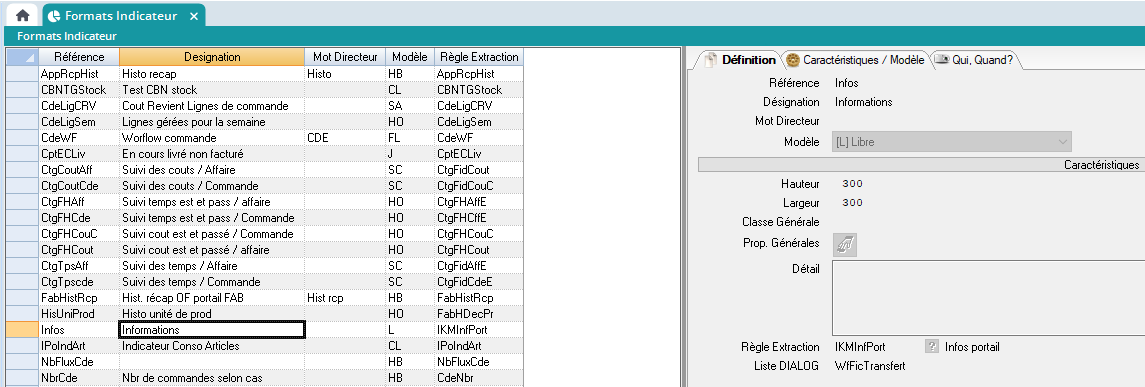Select the CBNTGStock reference cell
Viewport: 1145px width, 387px height.
[79, 90]
